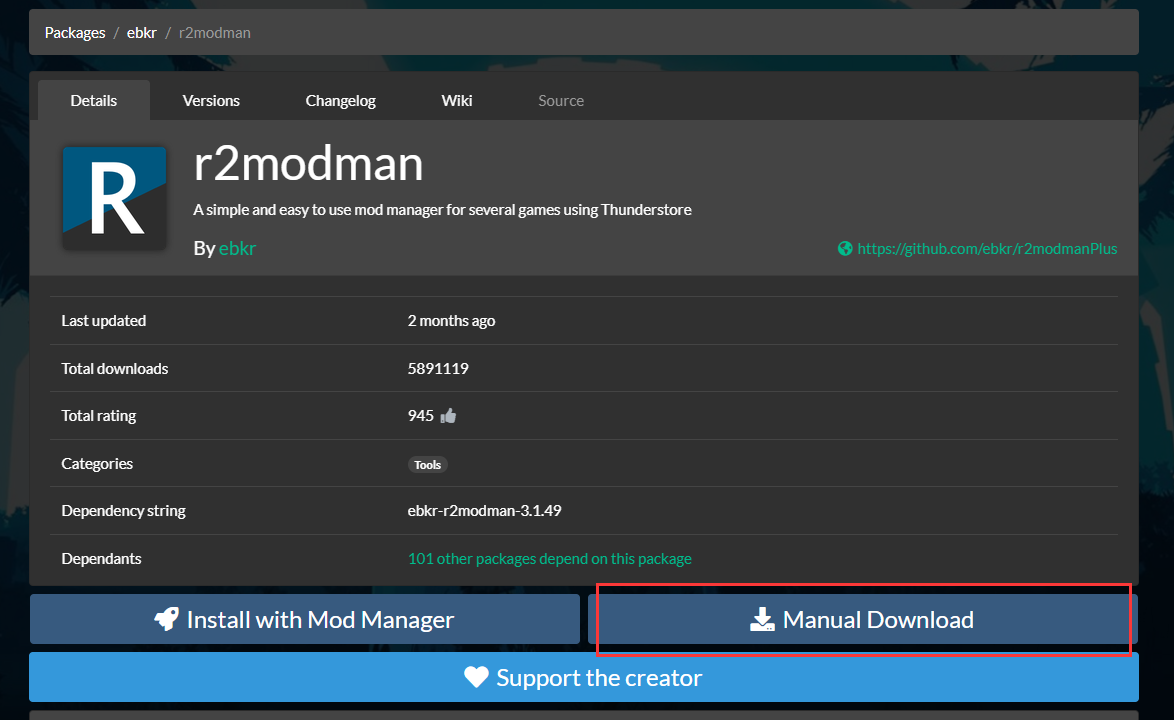Click the download arrow icon beside Manual Download
The image size is (1174, 720).
(x=762, y=620)
